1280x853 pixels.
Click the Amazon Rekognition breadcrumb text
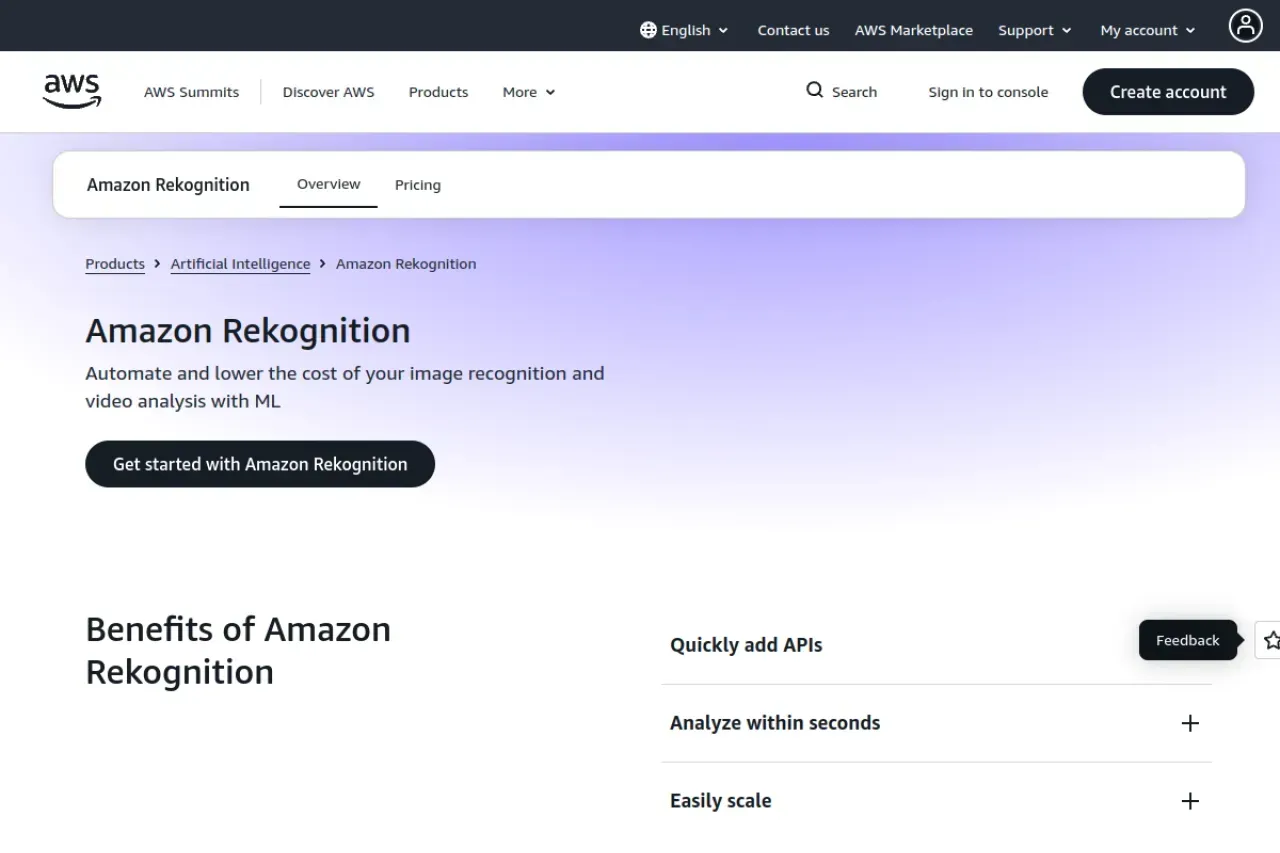(406, 264)
